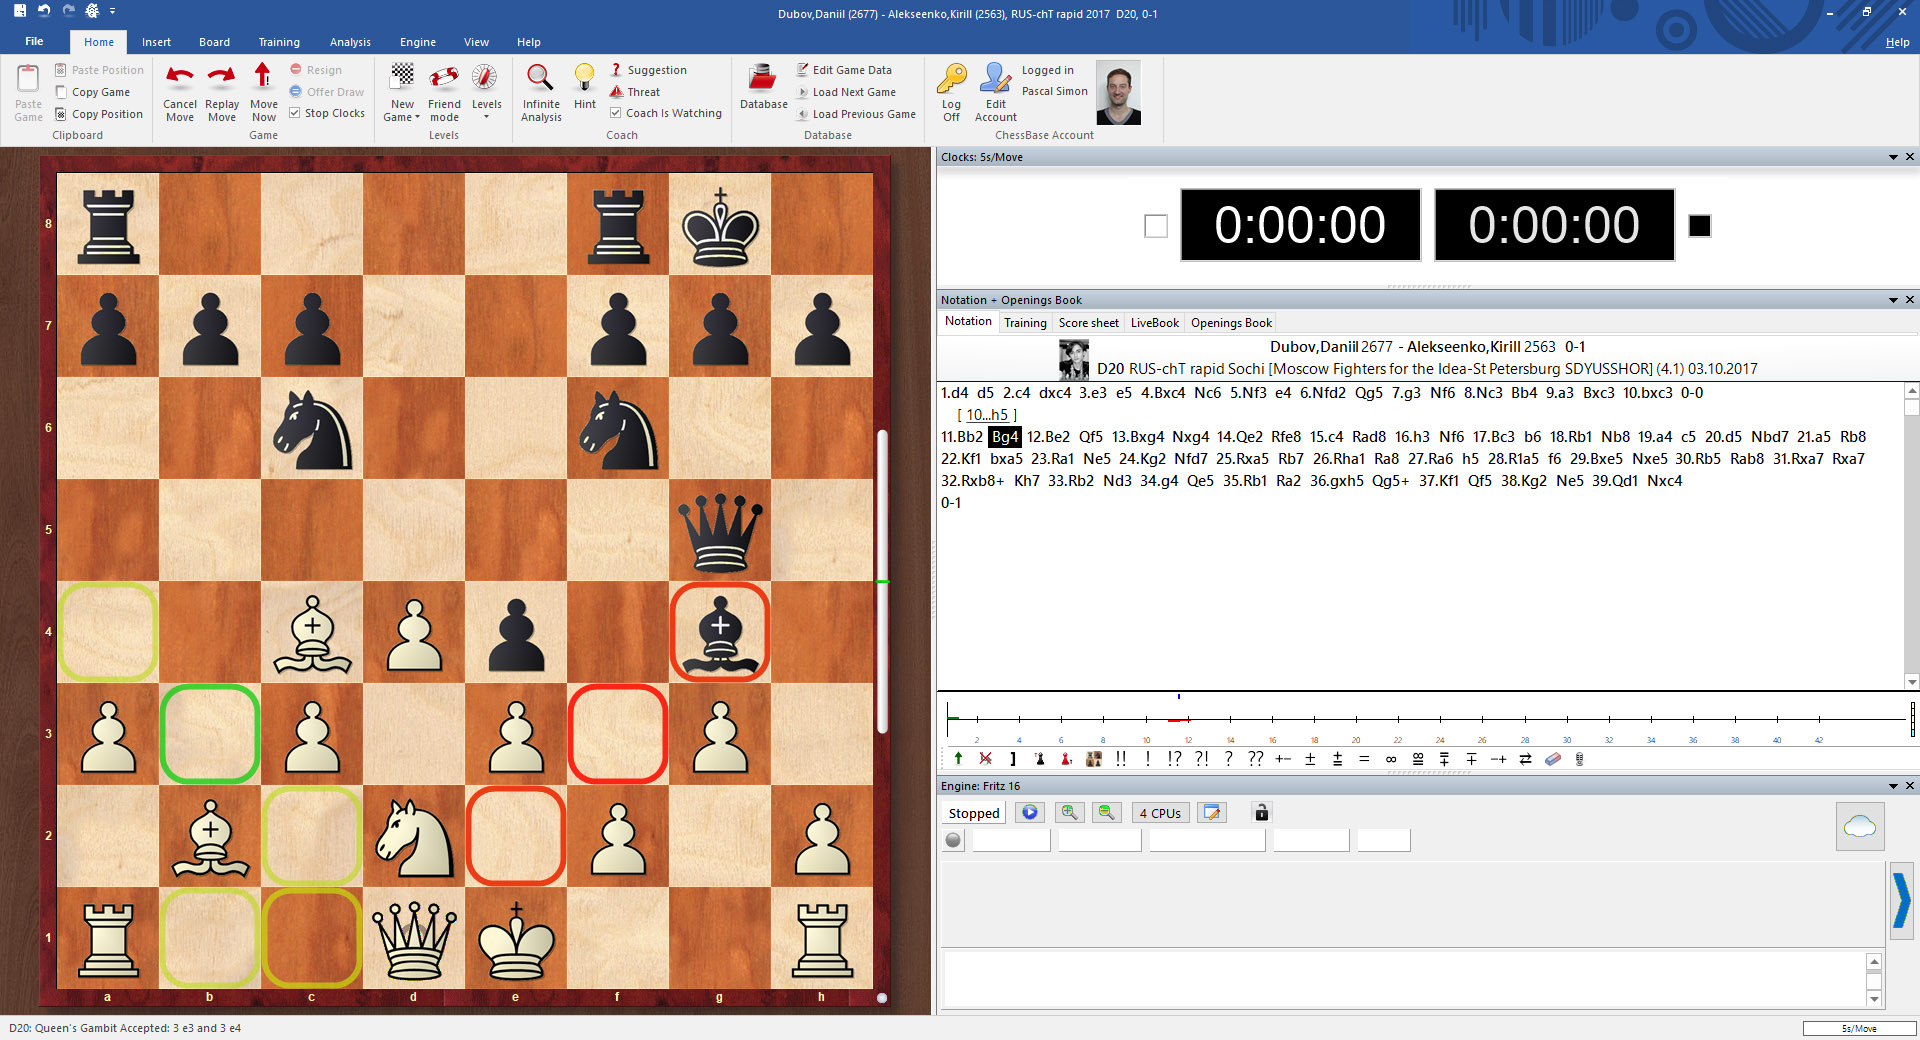Screen dimensions: 1920x1040
Task: Toggle the Coach Is Watching checkbox
Action: 616,112
